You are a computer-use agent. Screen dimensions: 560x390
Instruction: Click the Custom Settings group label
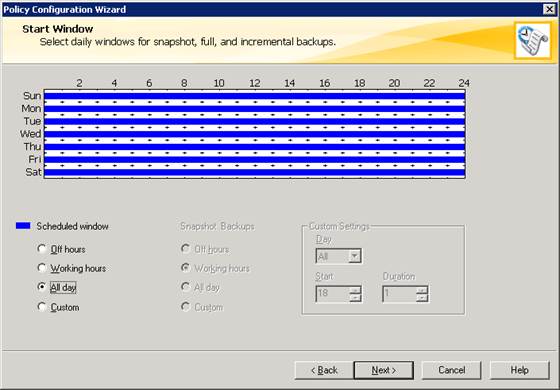coord(339,226)
